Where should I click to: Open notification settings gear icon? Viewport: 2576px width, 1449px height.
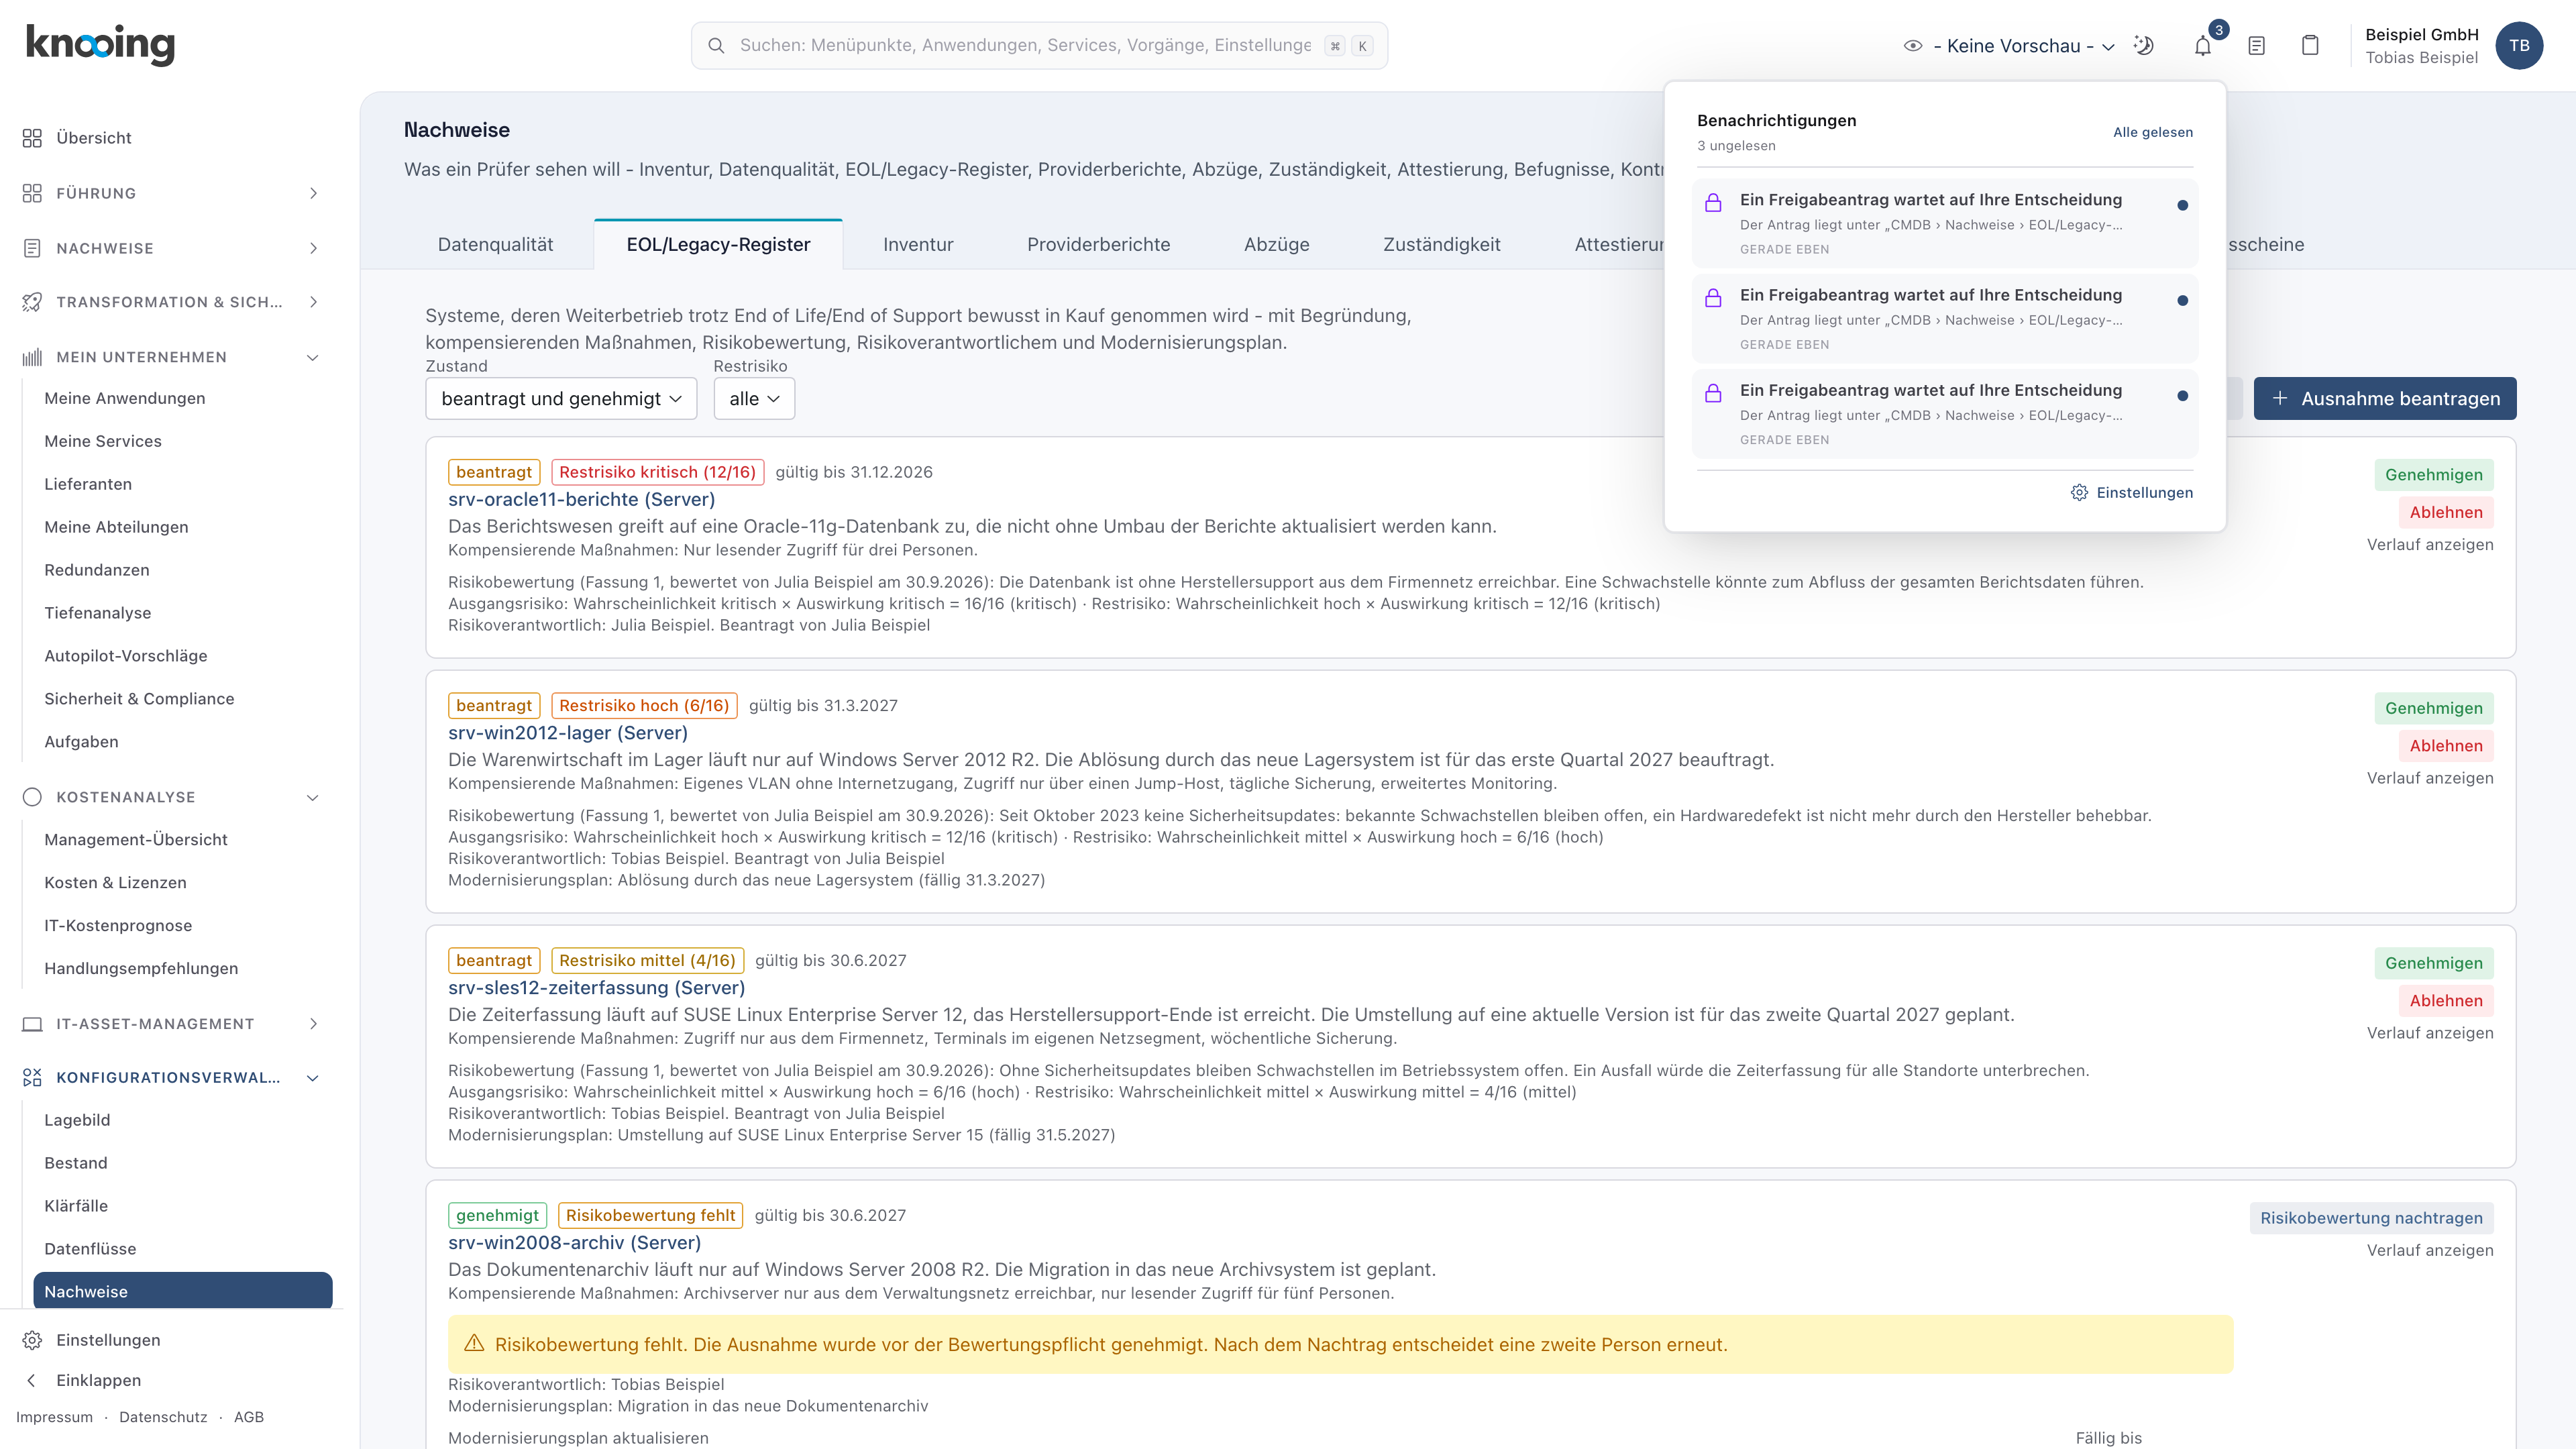[x=2079, y=493]
